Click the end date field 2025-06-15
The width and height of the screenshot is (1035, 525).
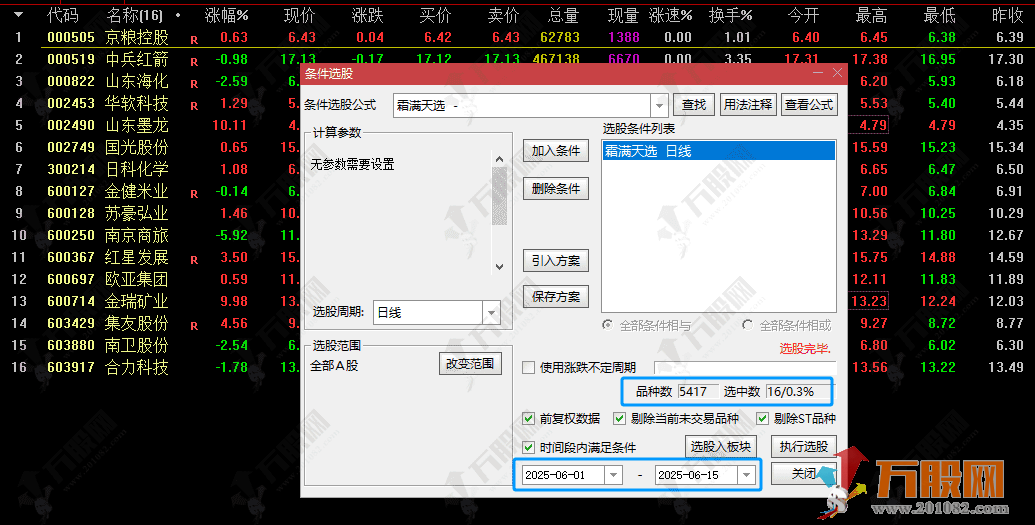tap(696, 475)
